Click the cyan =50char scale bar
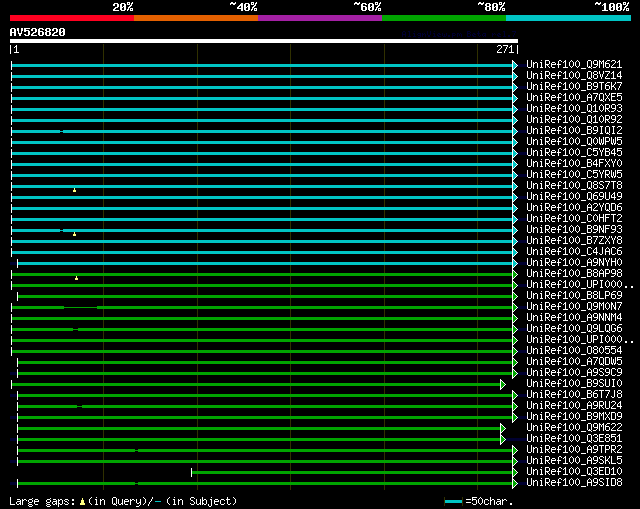Viewport: 640px width, 509px height. point(453,501)
